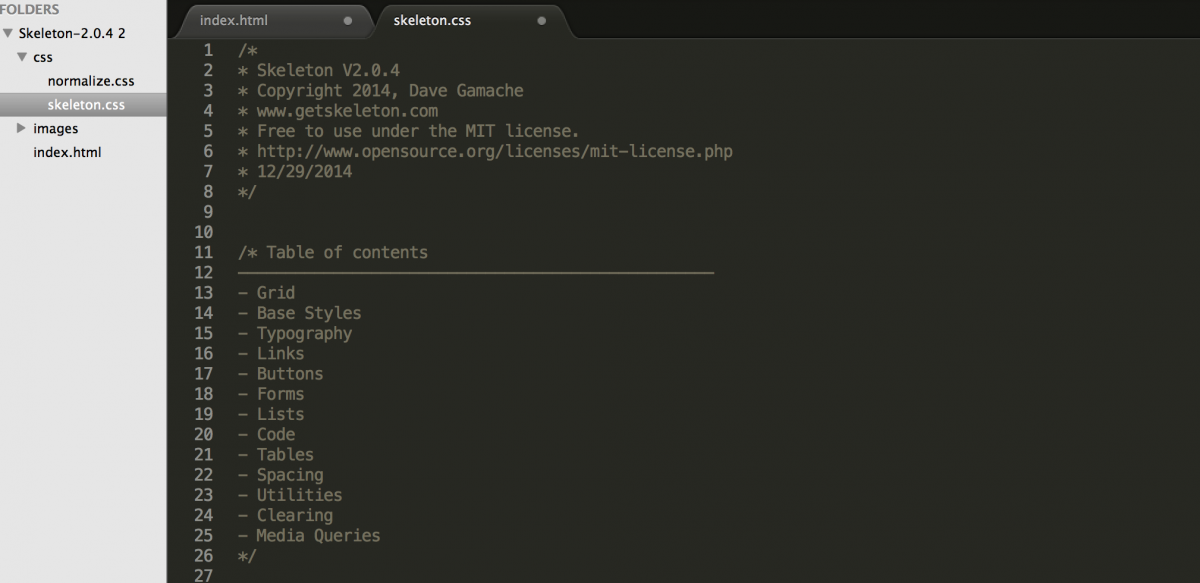Place cursor on "Table of contents" comment
The width and height of the screenshot is (1200, 583).
[x=346, y=252]
